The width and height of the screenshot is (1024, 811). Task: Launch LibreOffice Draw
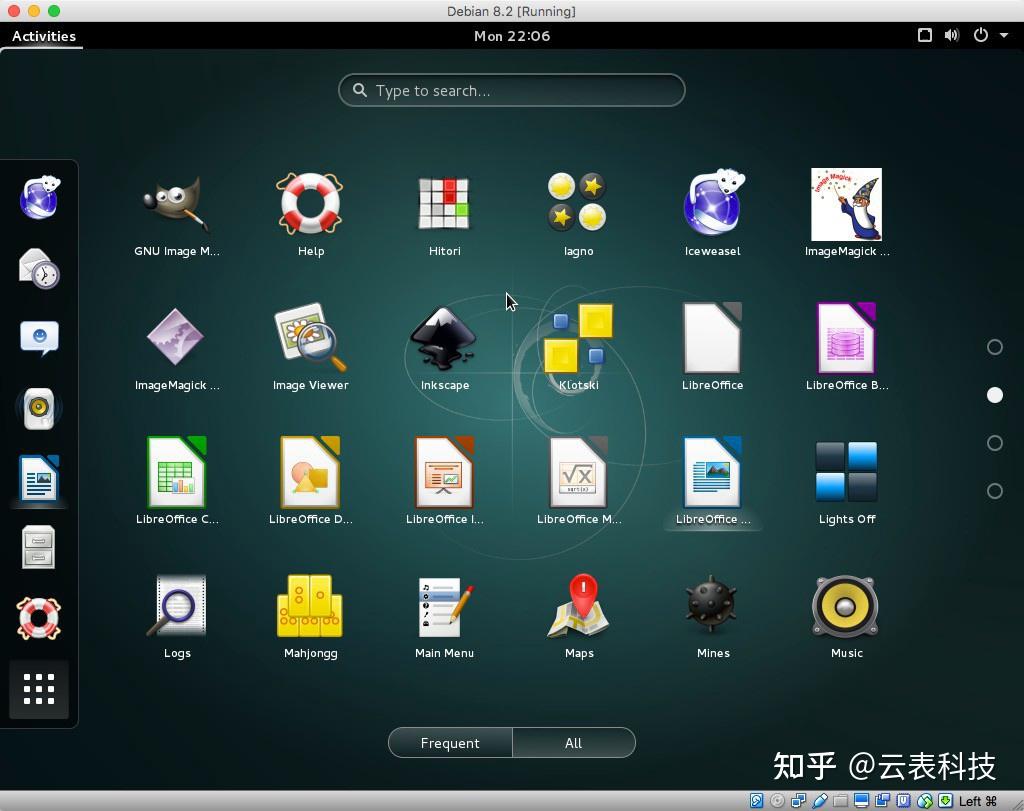click(310, 482)
